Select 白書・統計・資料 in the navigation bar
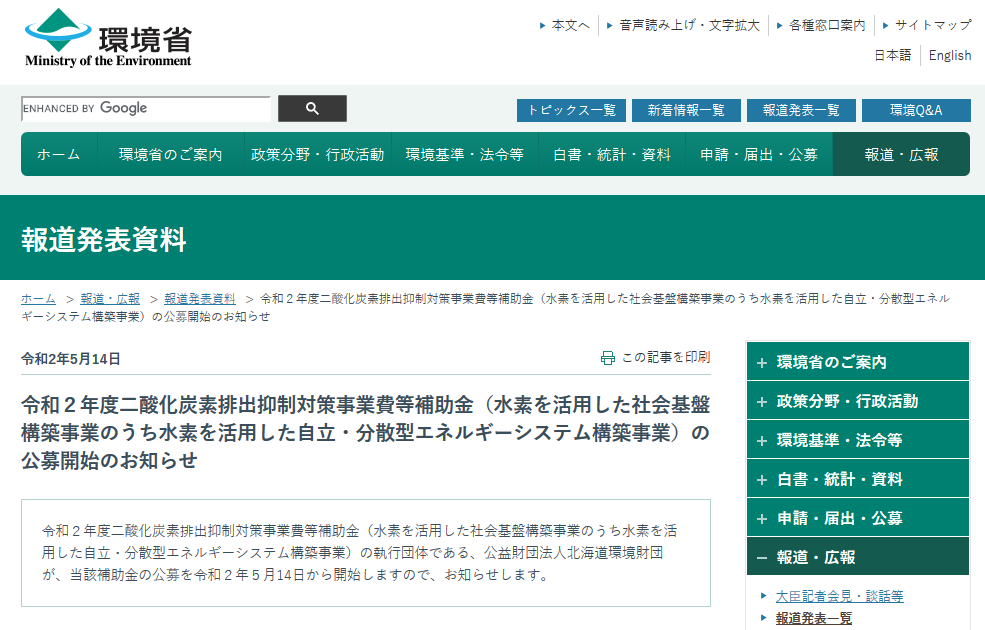 coord(612,155)
